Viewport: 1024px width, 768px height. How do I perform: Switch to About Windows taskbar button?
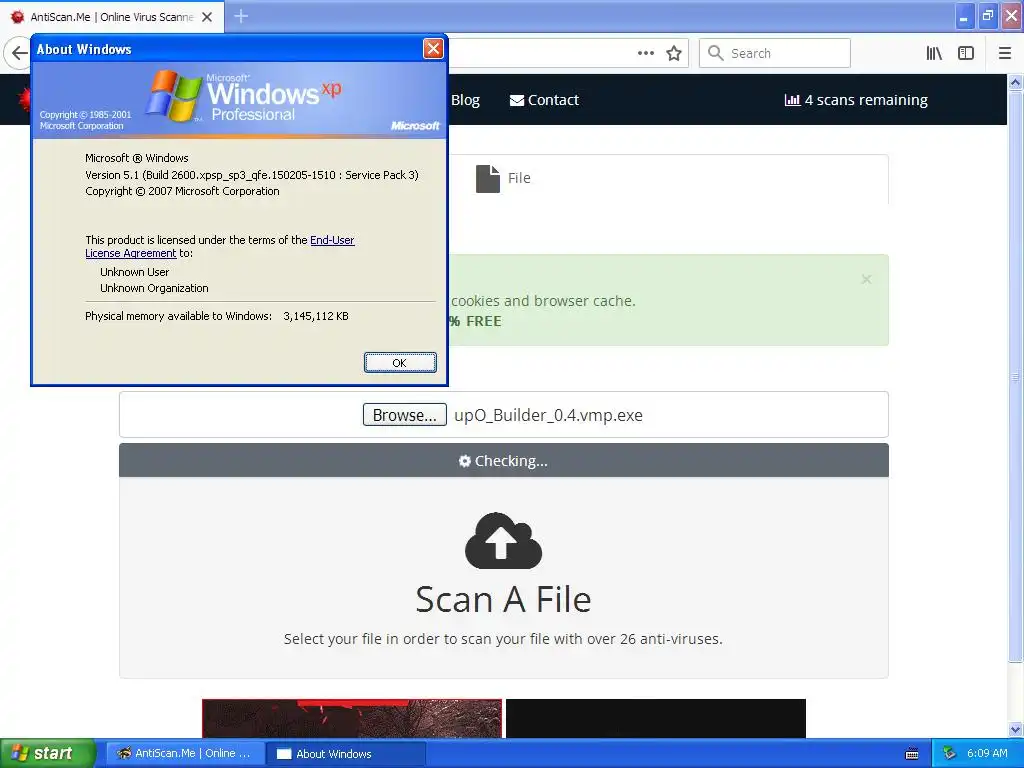[x=346, y=753]
